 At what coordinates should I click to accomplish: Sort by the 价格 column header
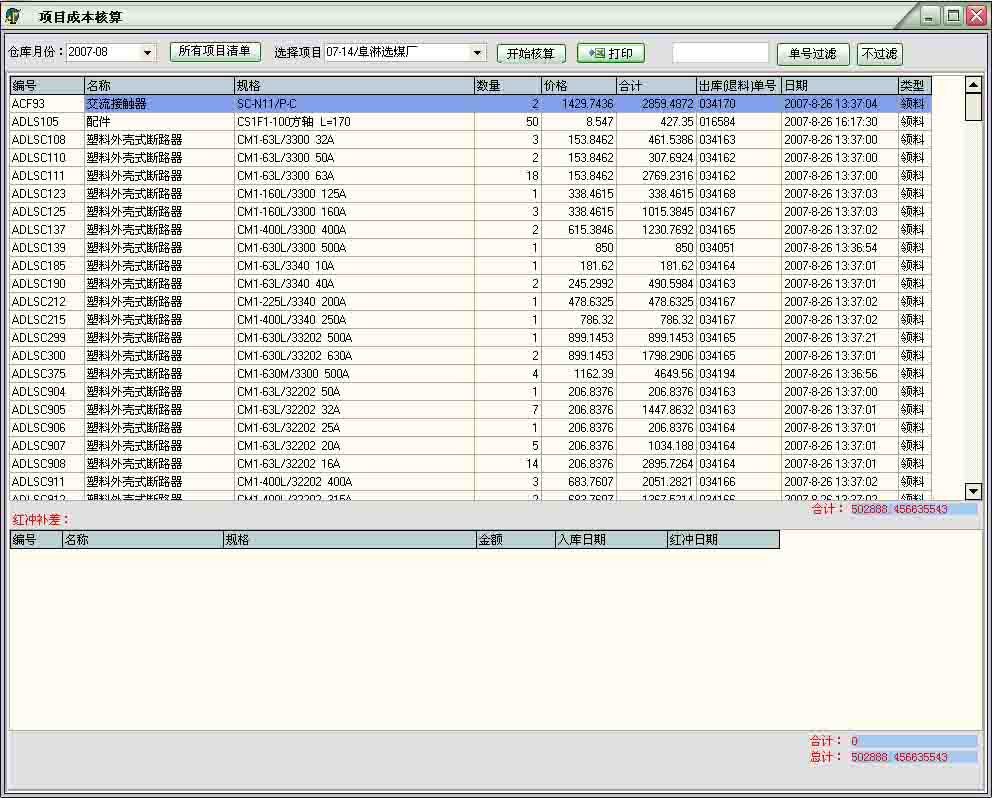578,86
